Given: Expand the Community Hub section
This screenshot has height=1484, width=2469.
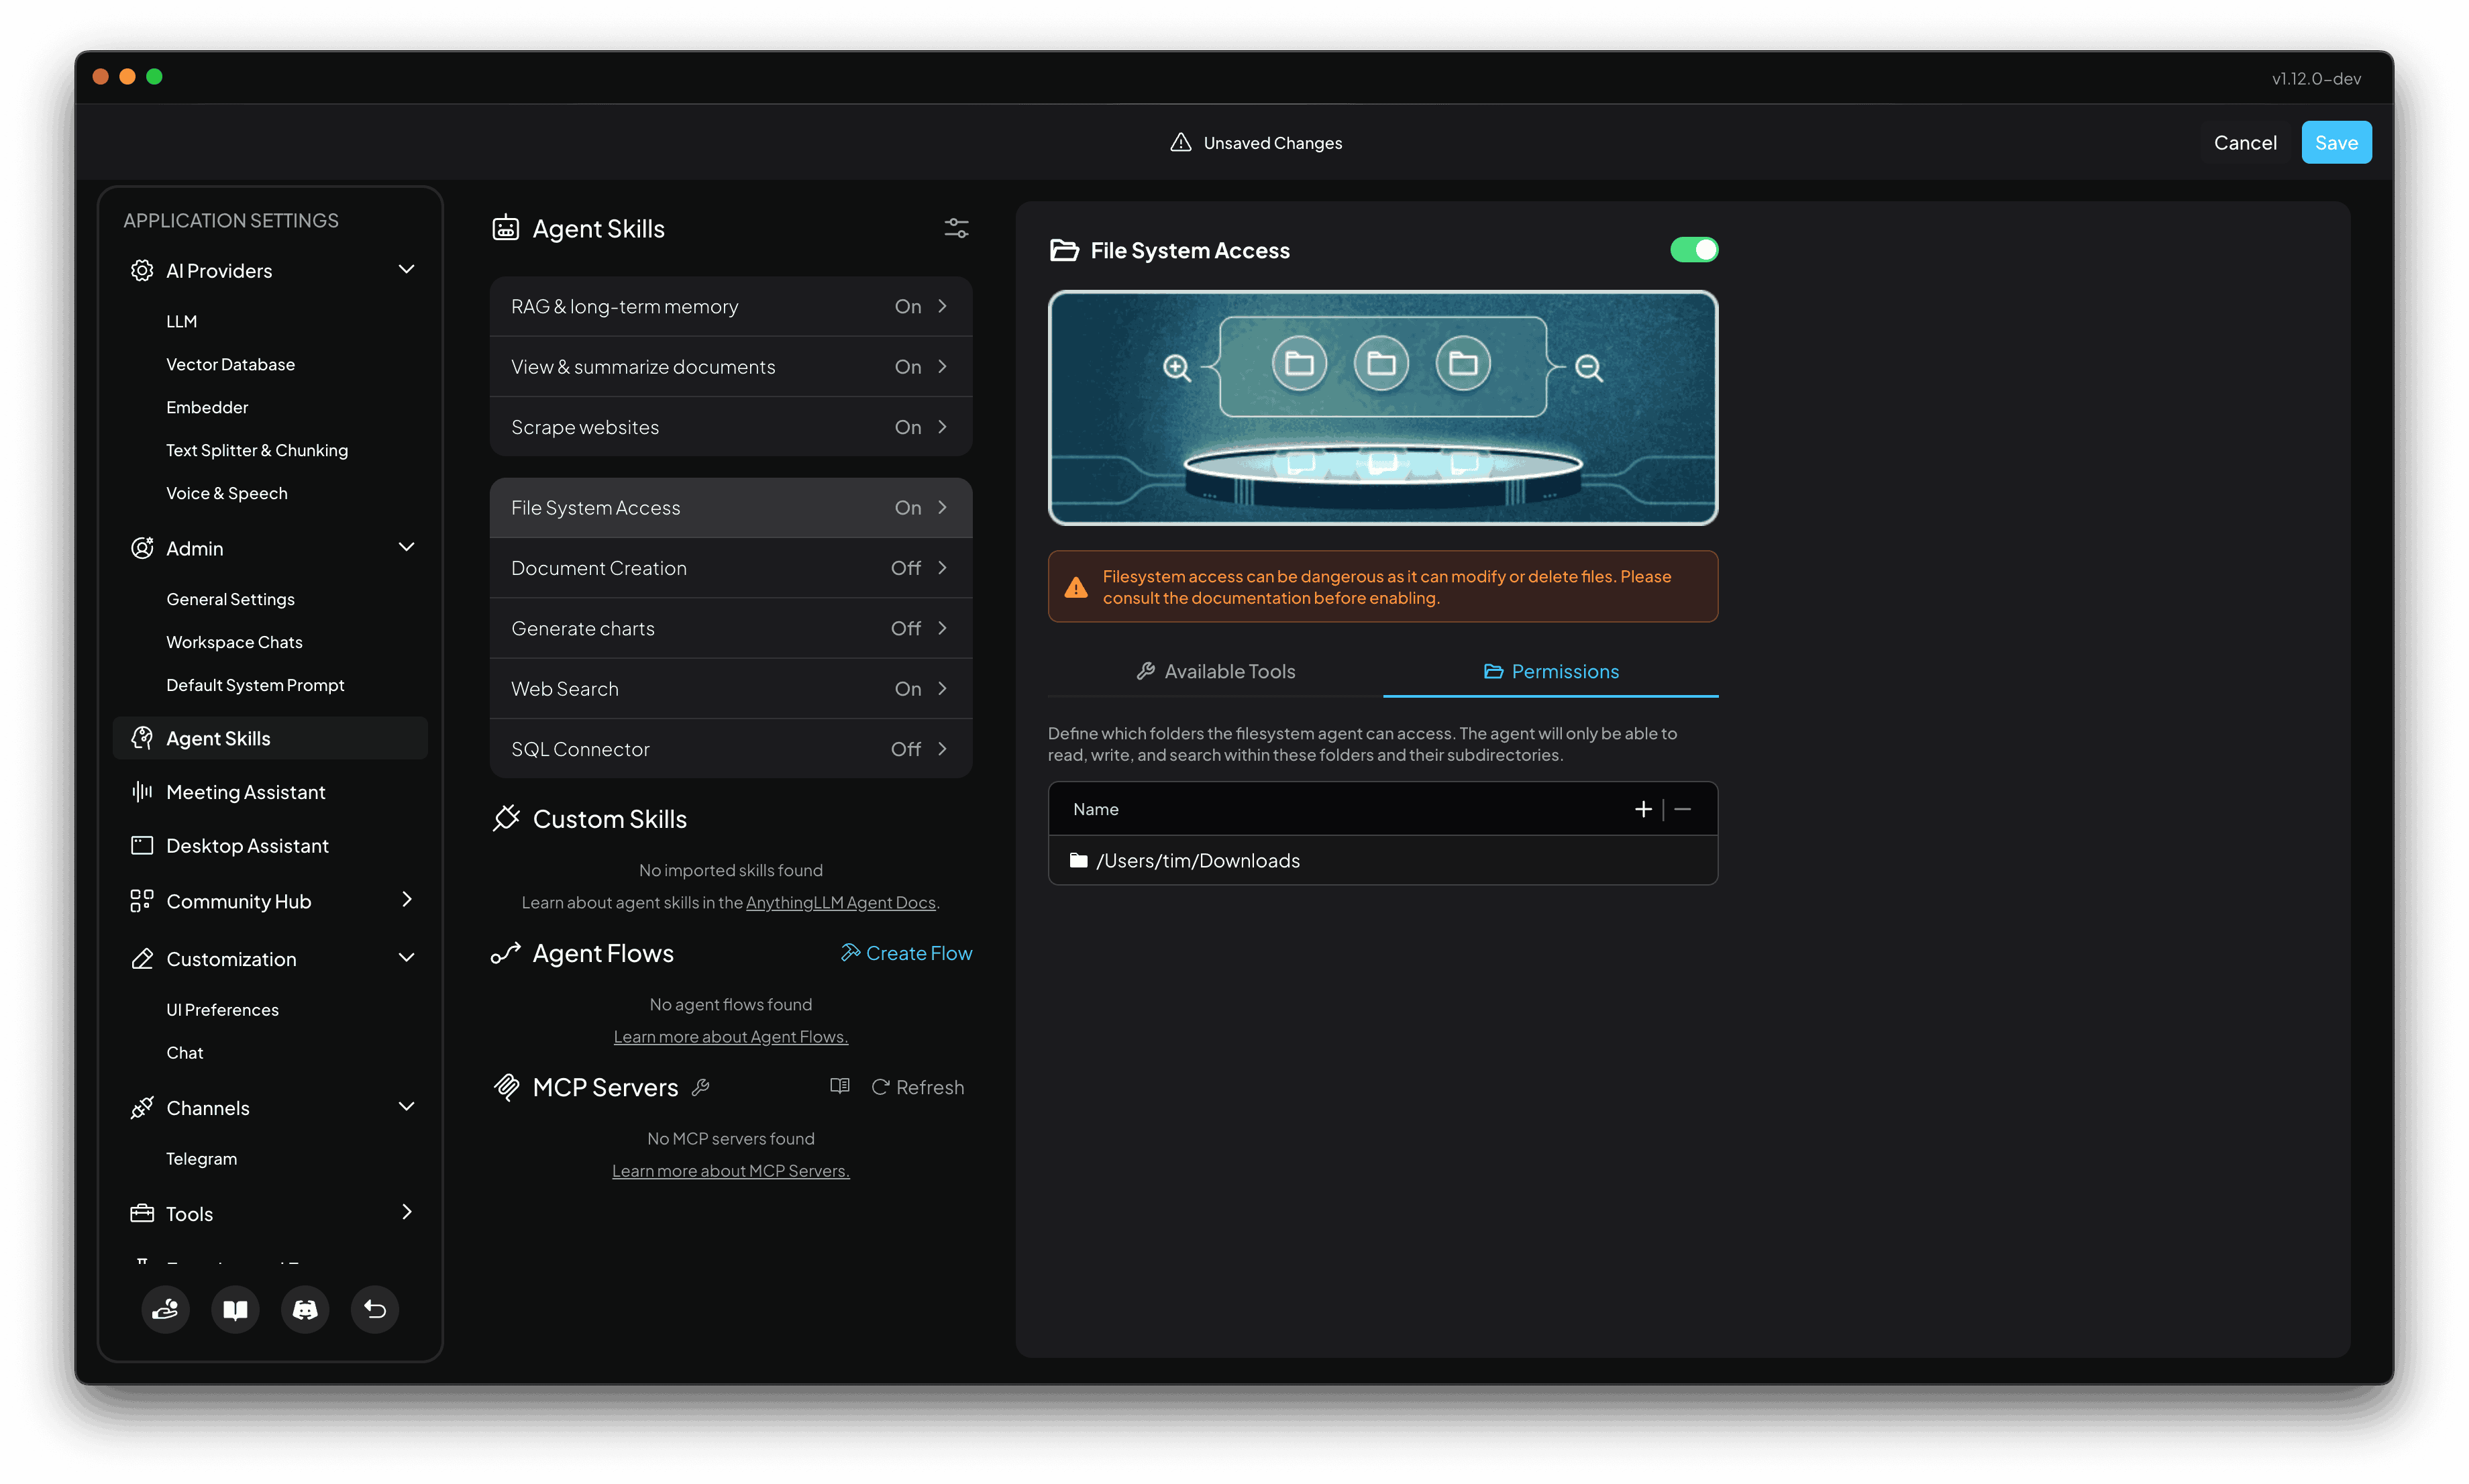Looking at the screenshot, I should point(406,900).
